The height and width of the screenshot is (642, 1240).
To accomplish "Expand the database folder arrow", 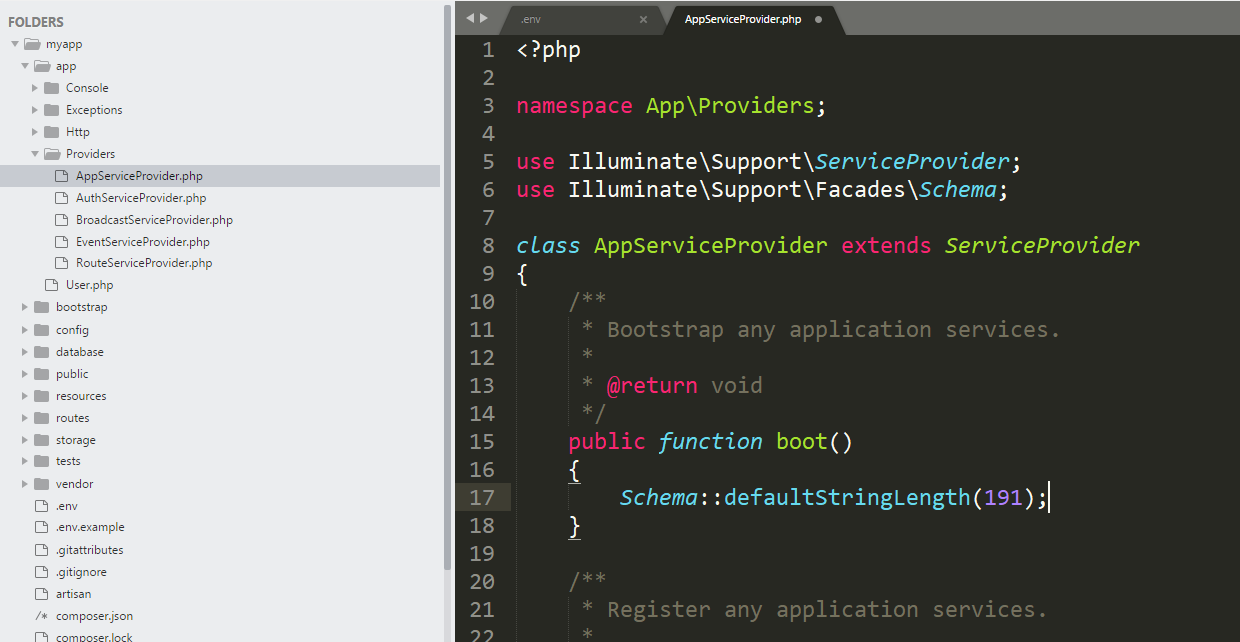I will tap(25, 352).
